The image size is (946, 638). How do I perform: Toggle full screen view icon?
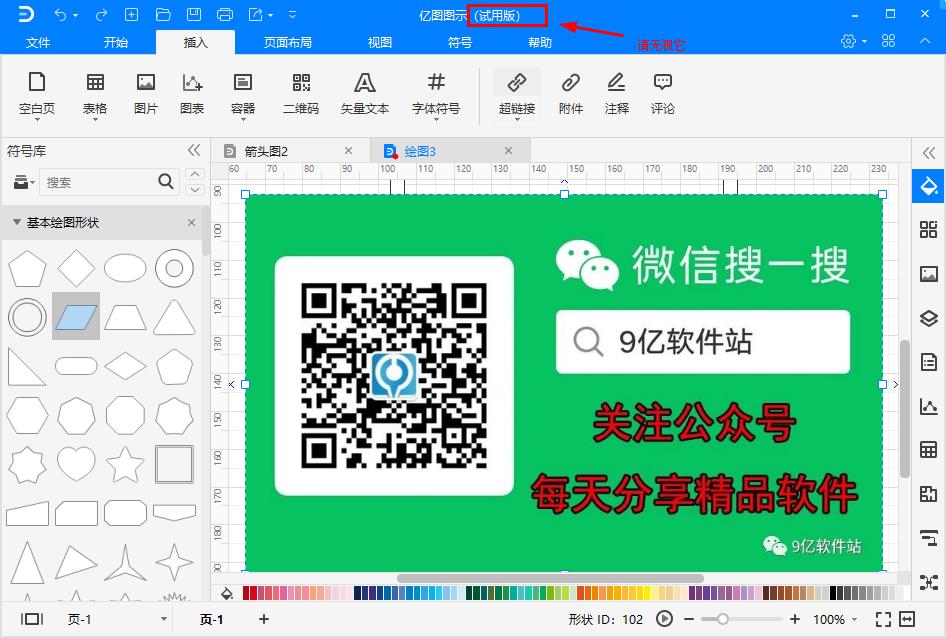[x=883, y=619]
